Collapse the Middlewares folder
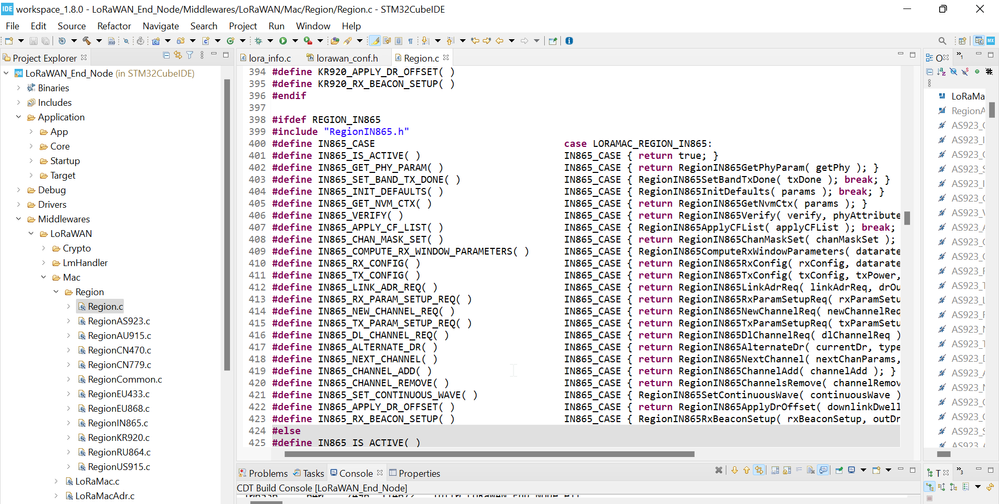The height and width of the screenshot is (504, 999). coord(18,219)
